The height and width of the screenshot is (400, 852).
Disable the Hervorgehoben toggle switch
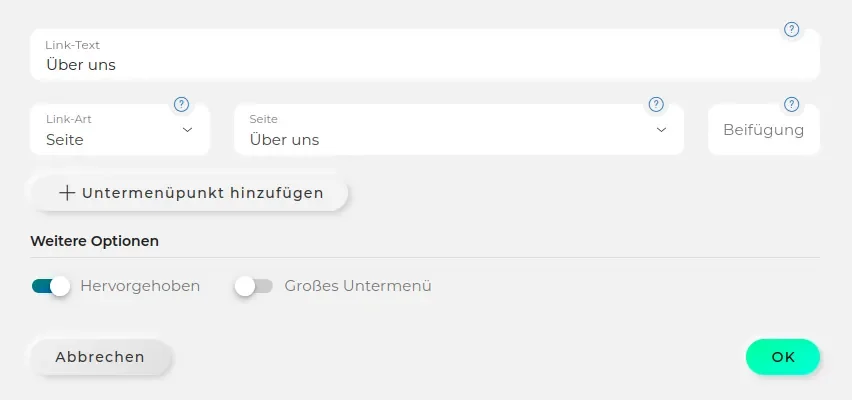(x=51, y=286)
